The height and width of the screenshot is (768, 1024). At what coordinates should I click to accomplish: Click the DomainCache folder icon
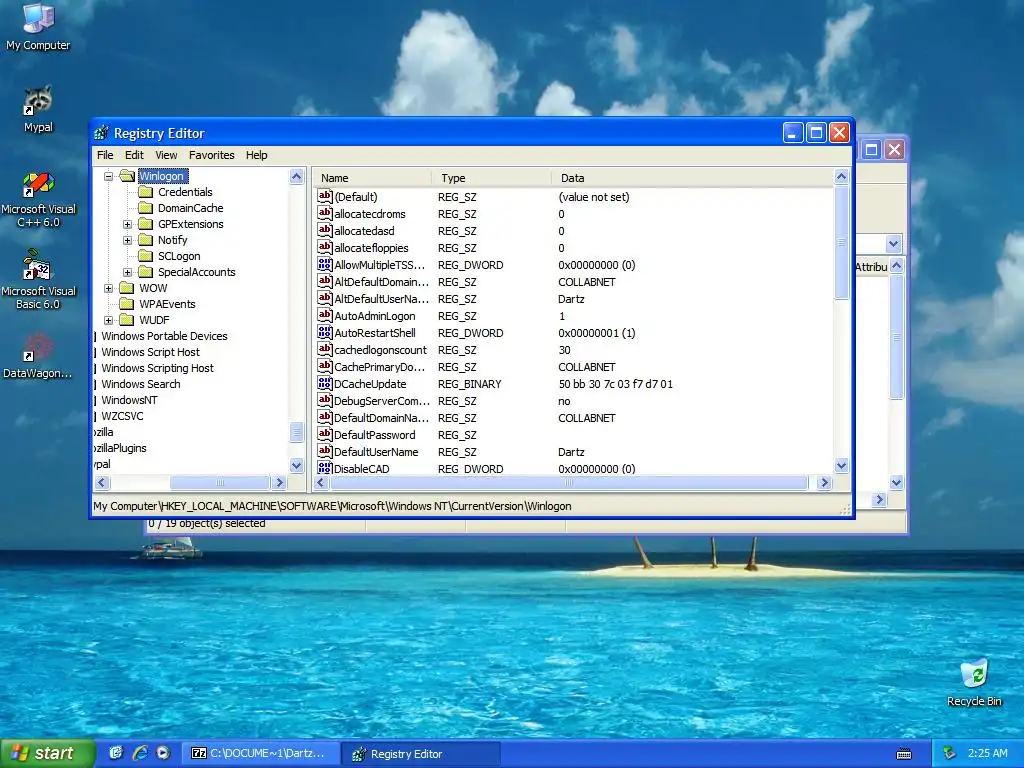pyautogui.click(x=146, y=208)
